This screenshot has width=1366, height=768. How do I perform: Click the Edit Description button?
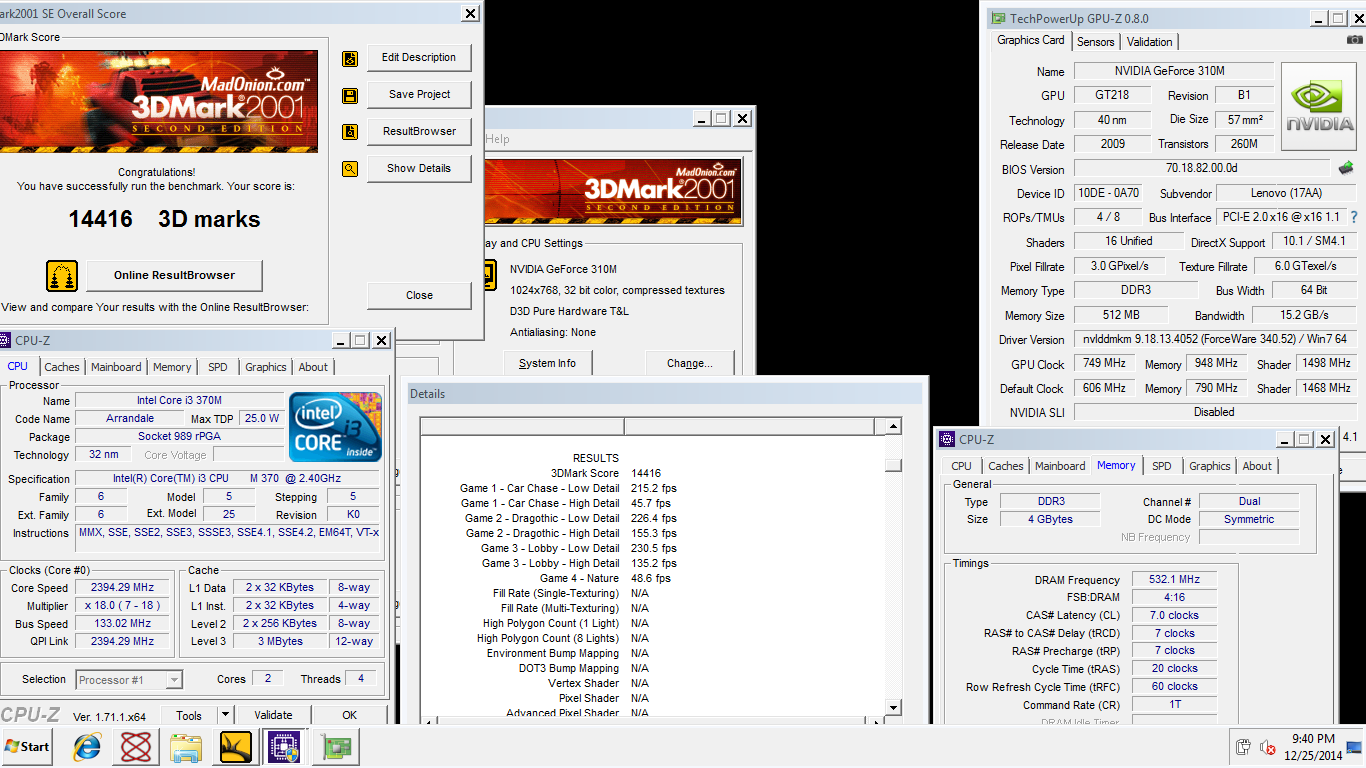[419, 58]
